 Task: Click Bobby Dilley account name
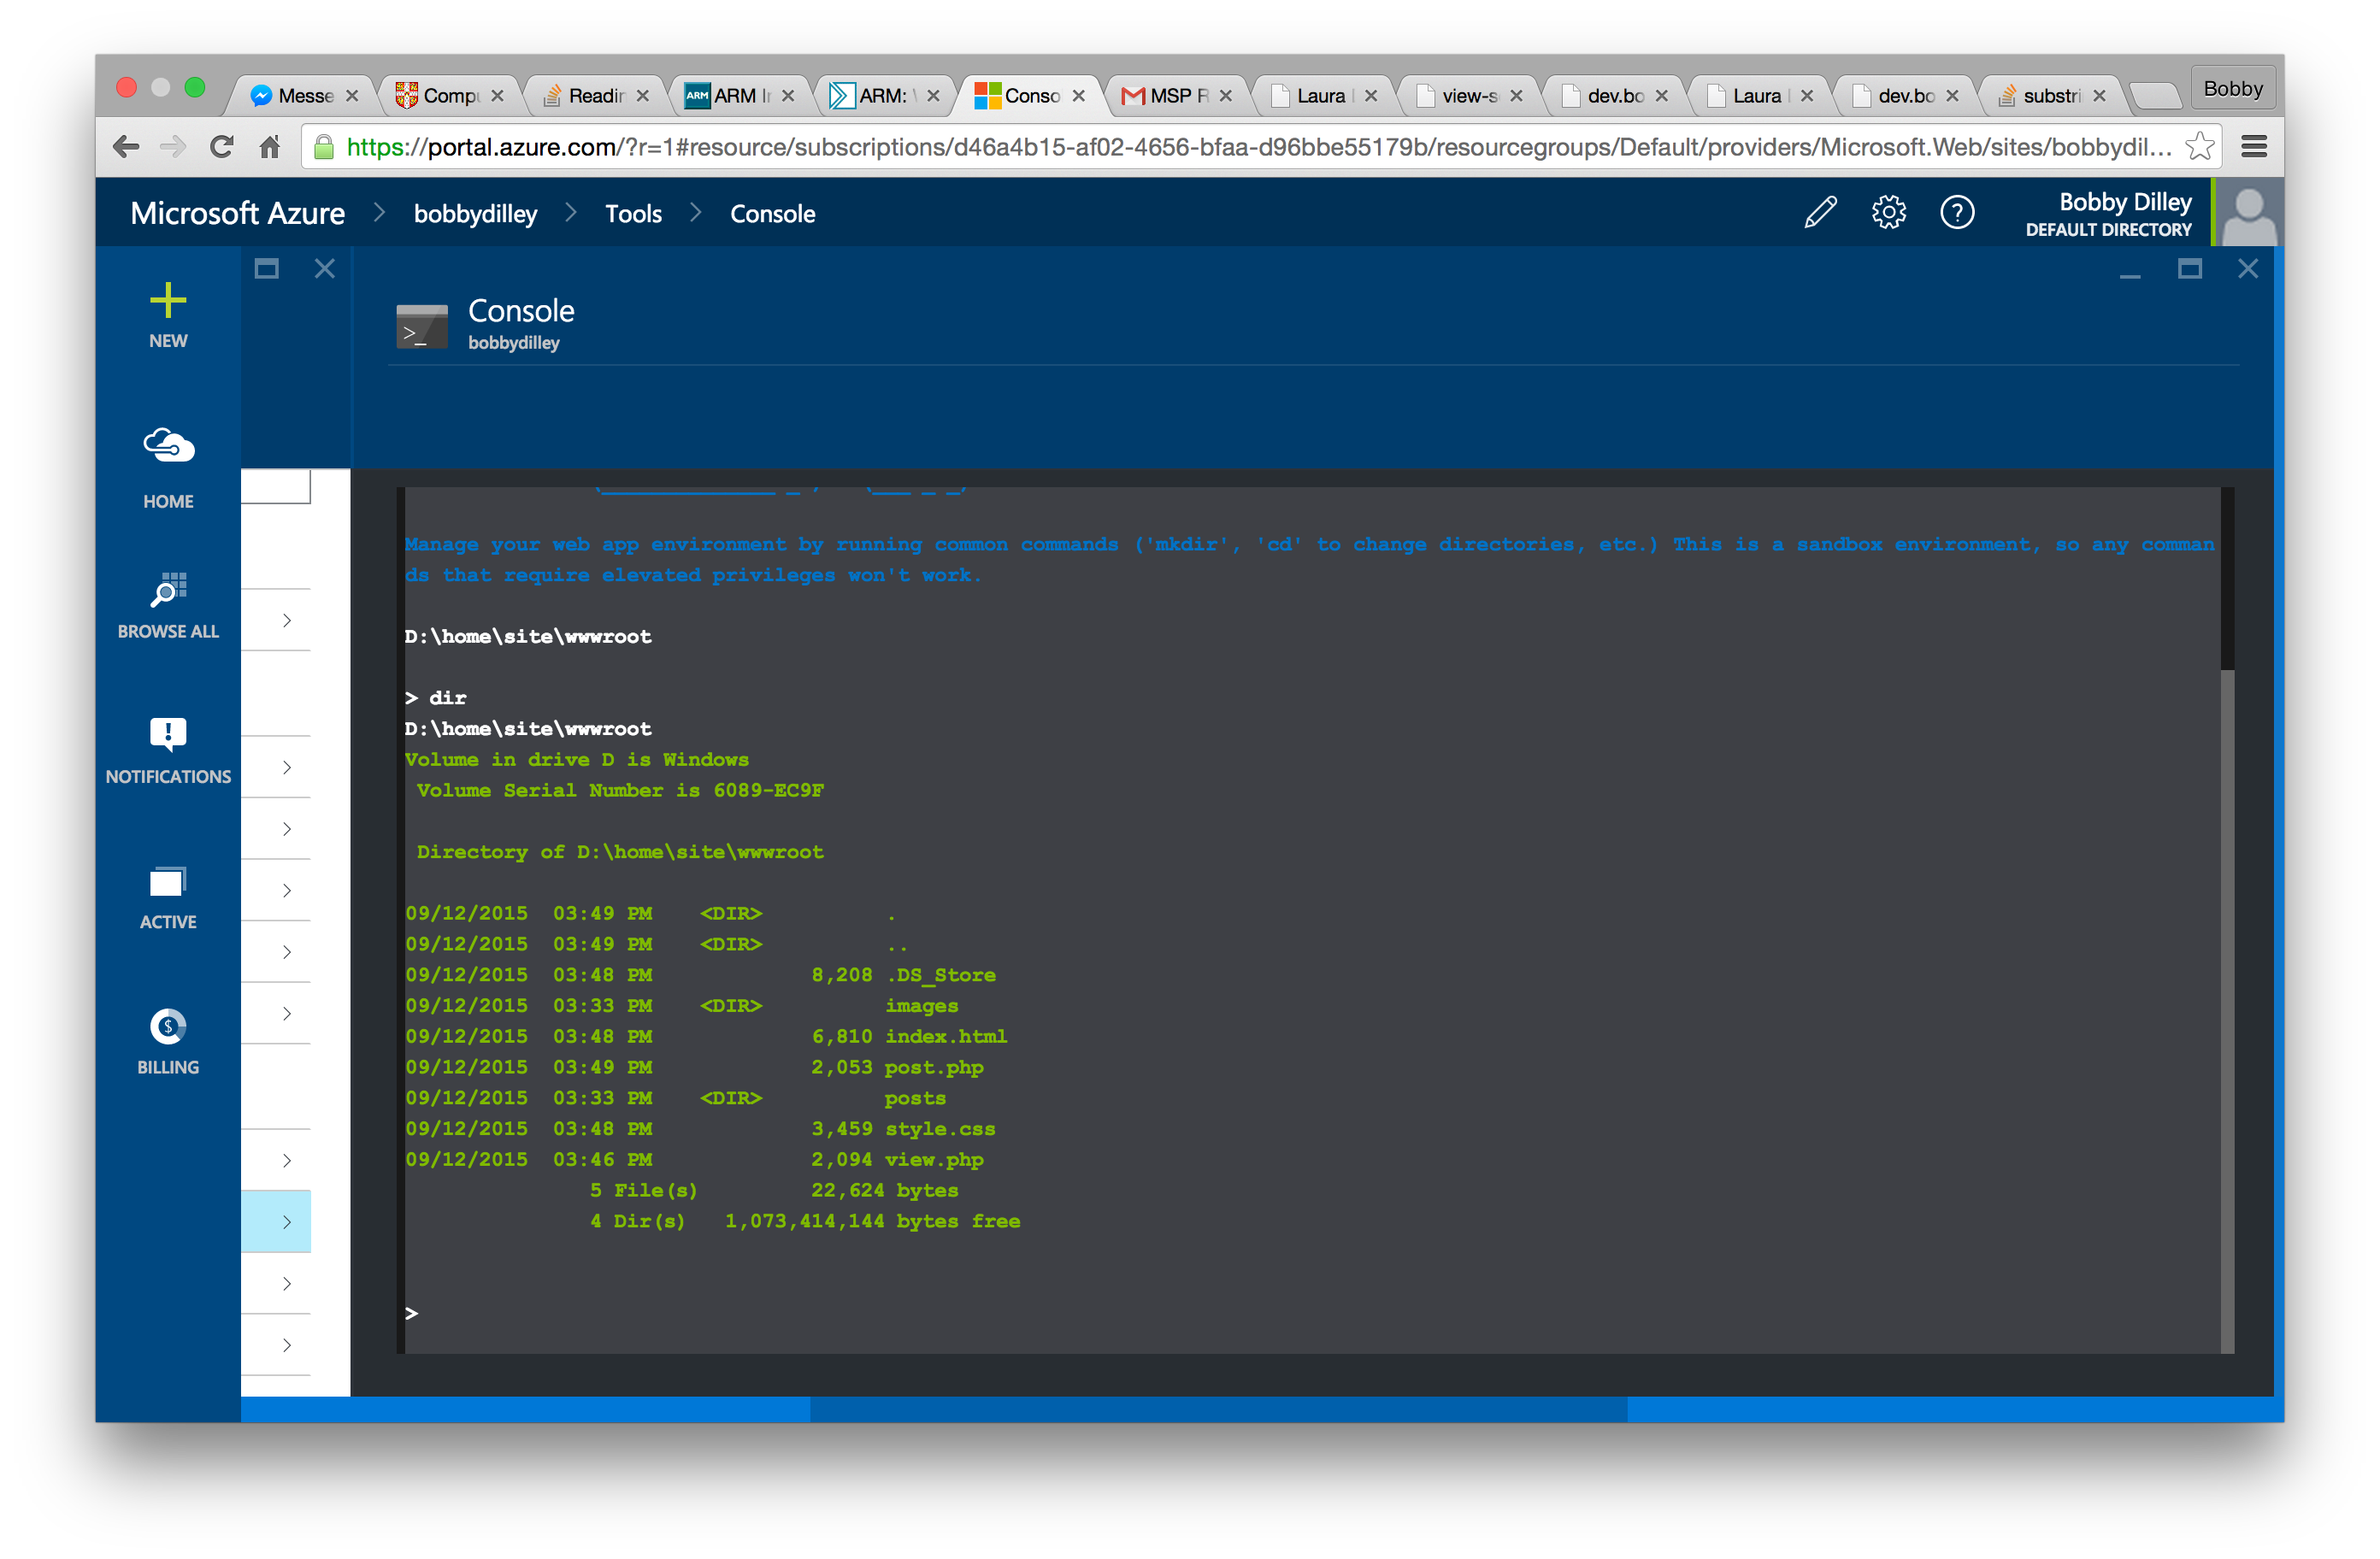[x=2125, y=203]
